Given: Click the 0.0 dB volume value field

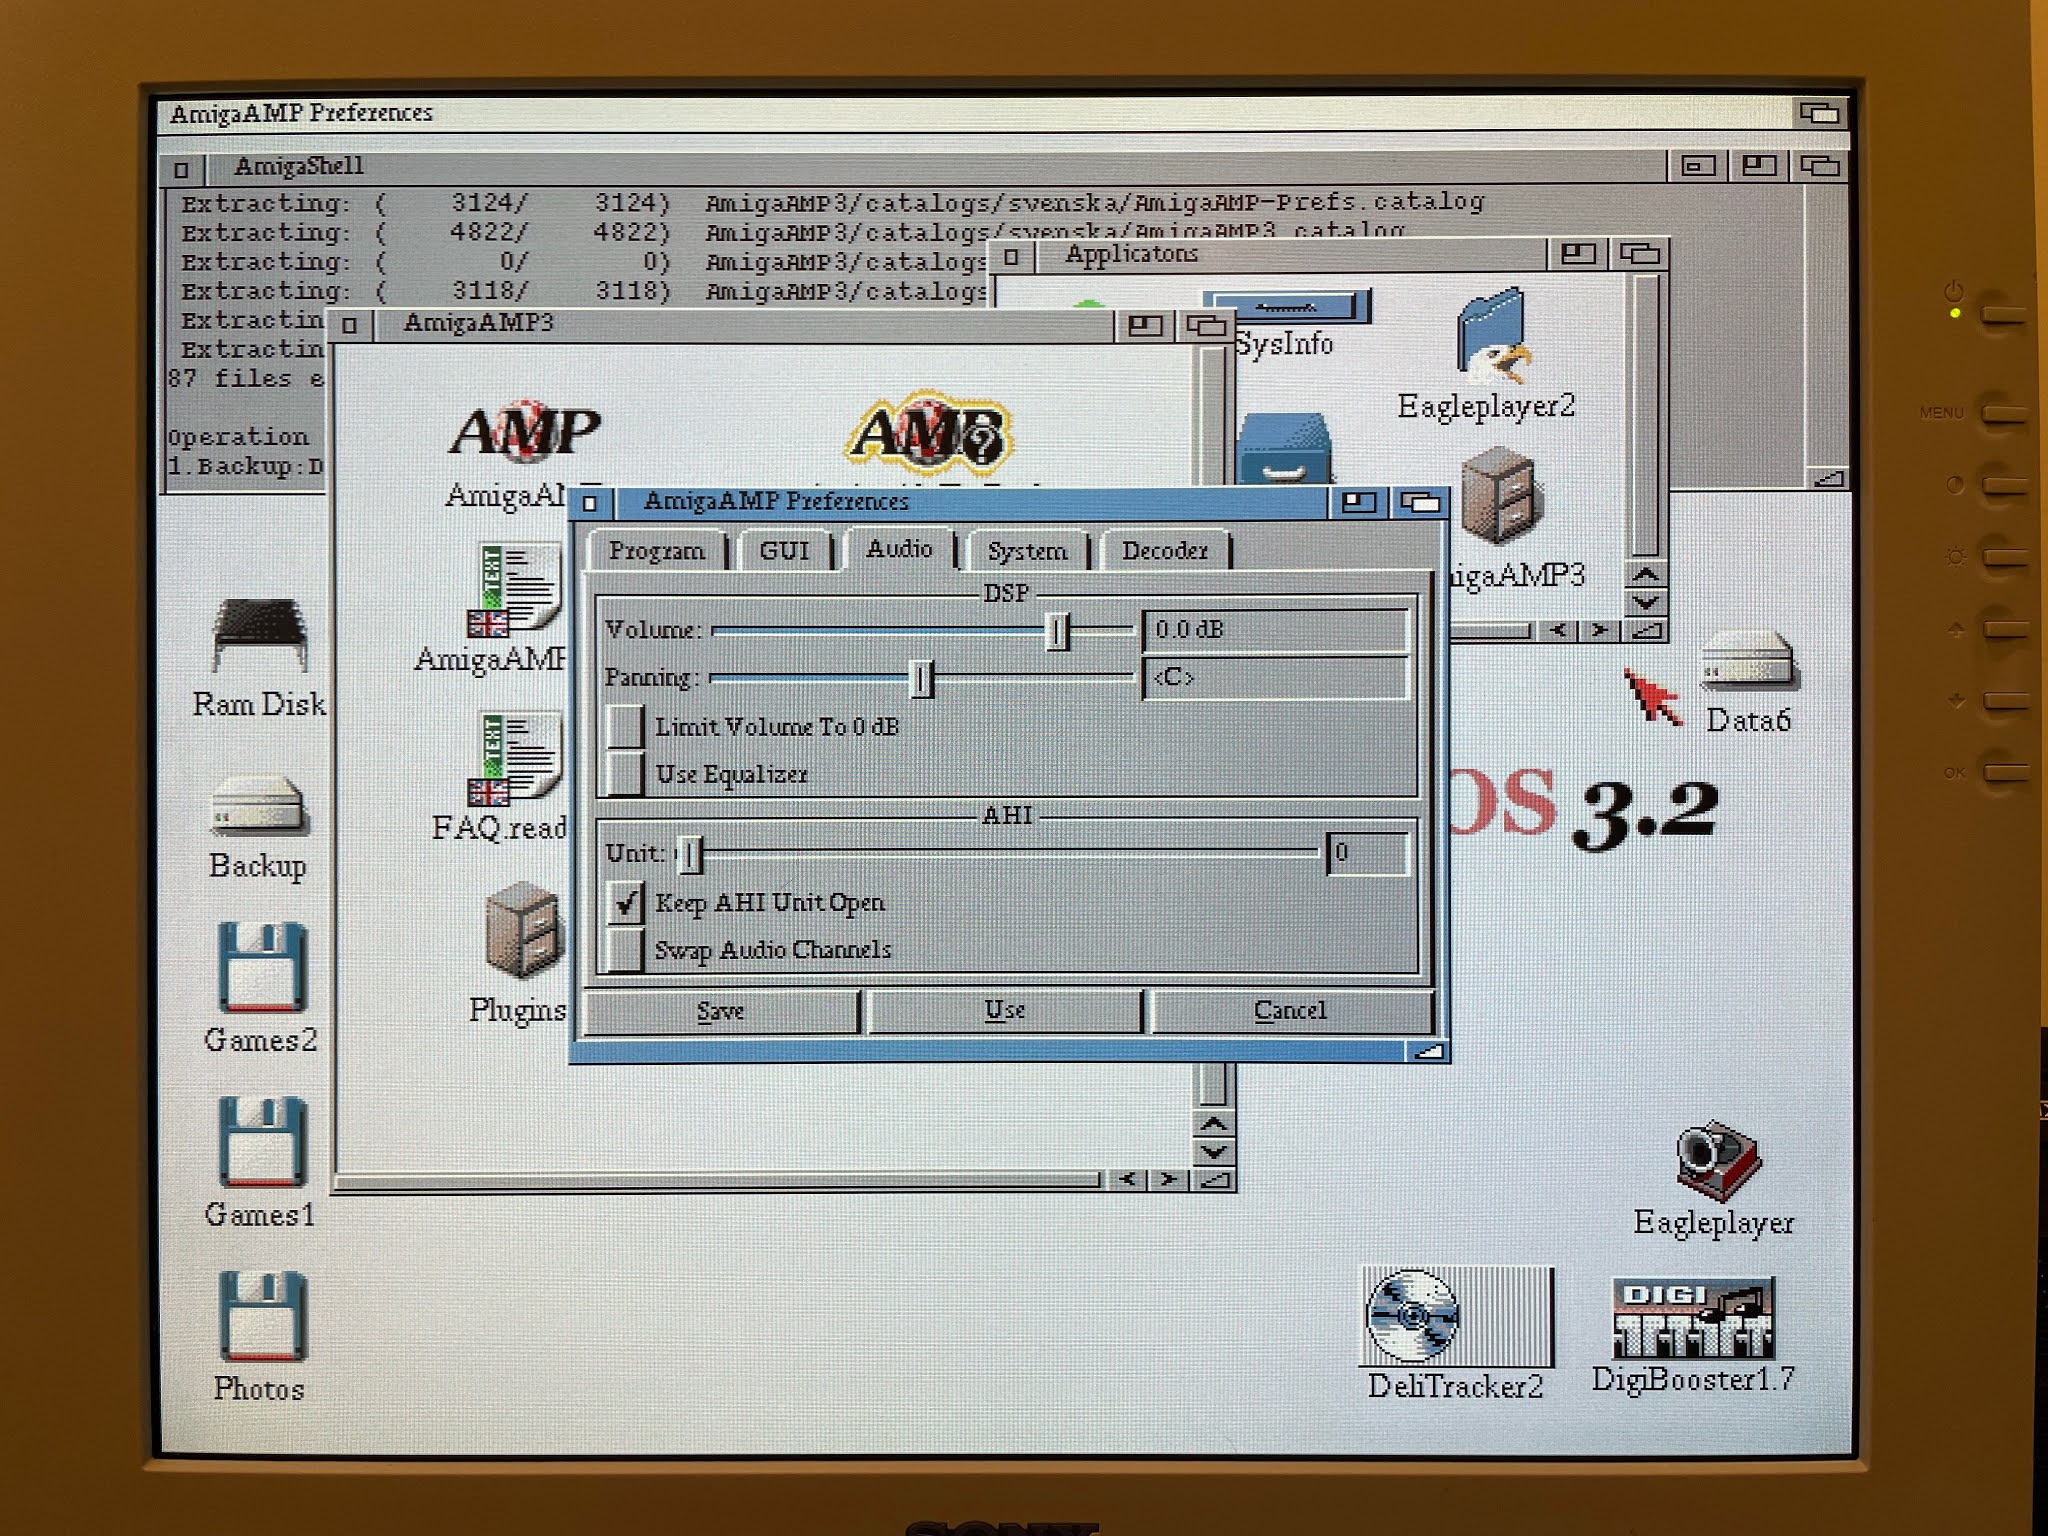Looking at the screenshot, I should point(1275,630).
